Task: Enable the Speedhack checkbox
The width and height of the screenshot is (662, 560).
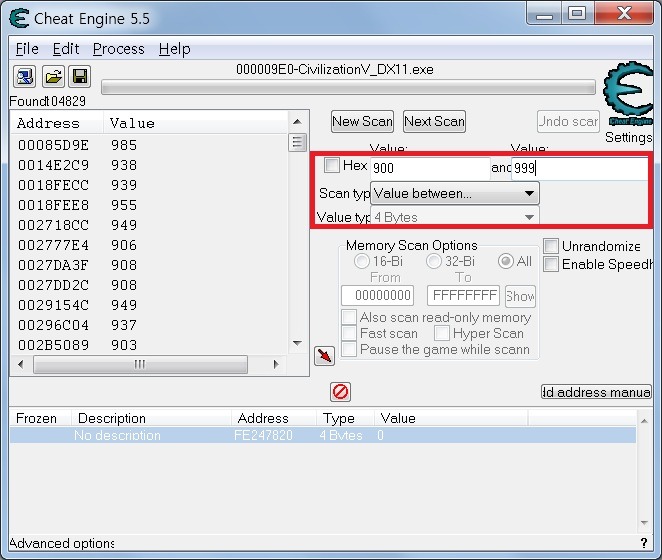Action: click(551, 264)
